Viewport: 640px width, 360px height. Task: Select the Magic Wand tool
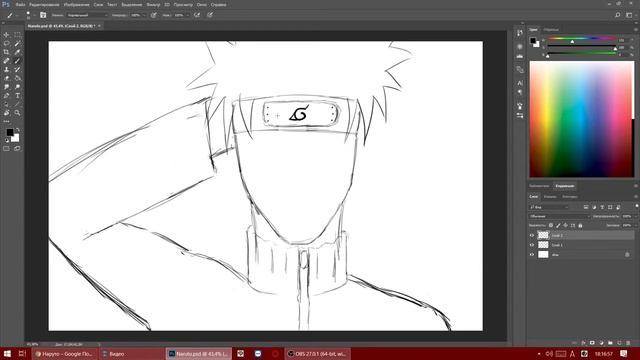tap(18, 43)
